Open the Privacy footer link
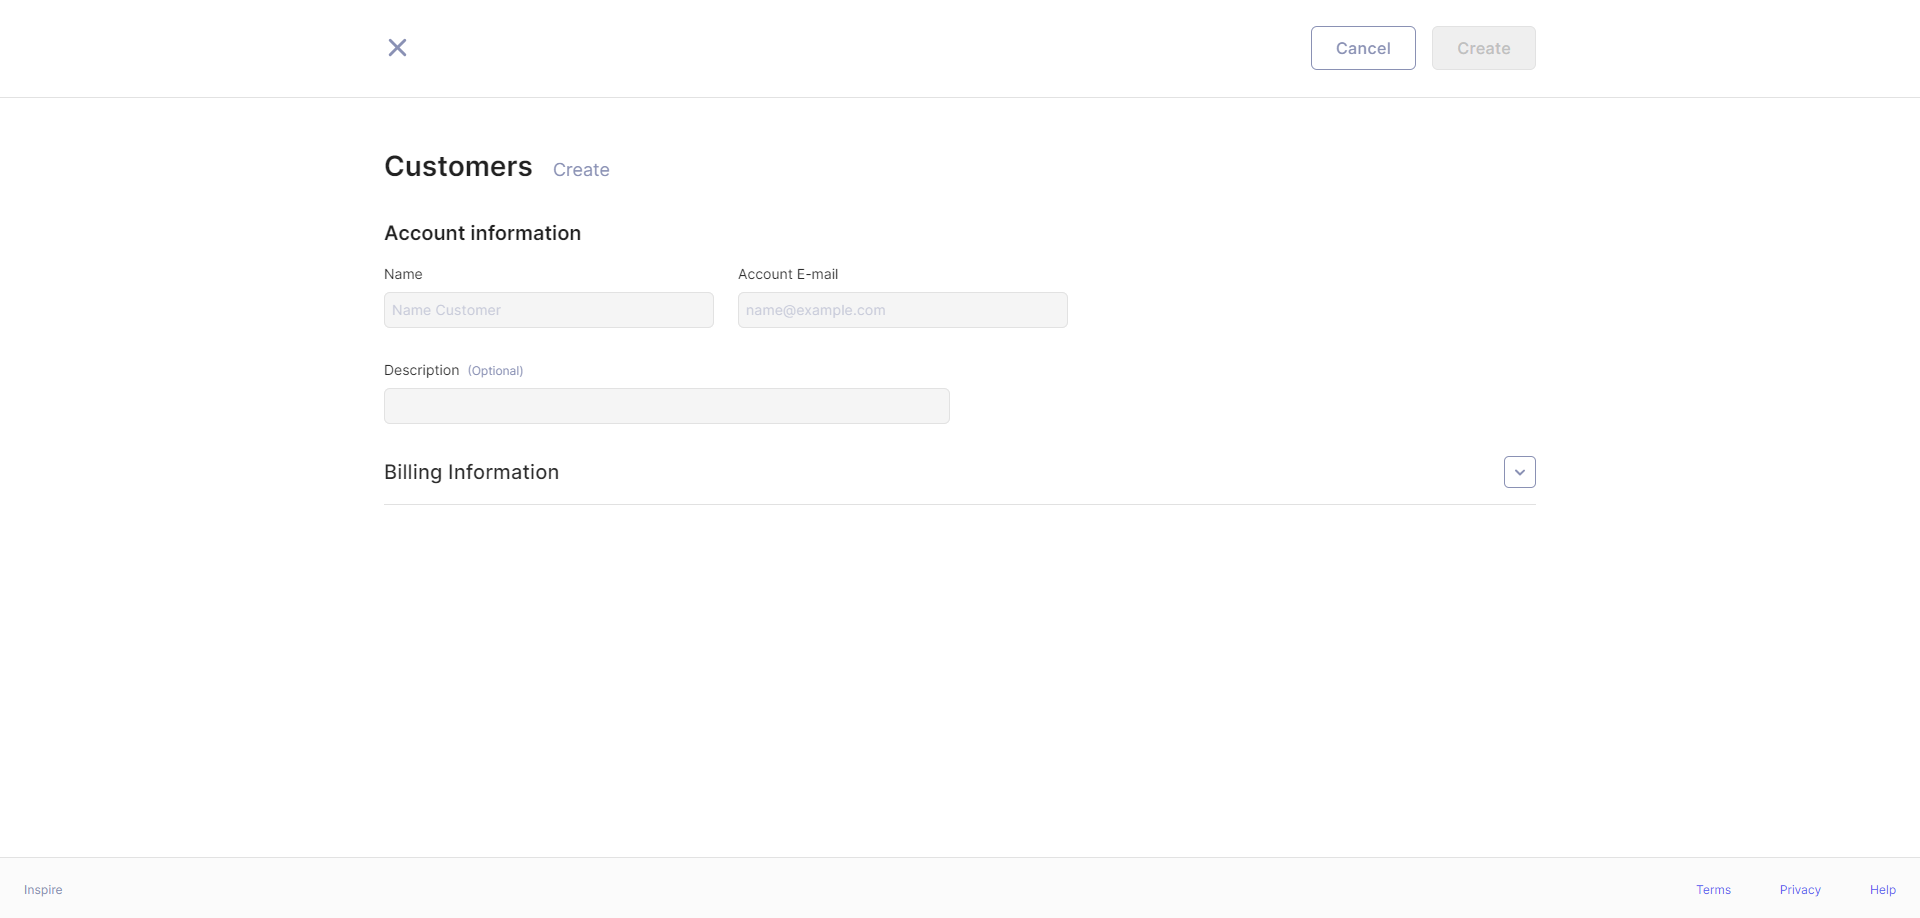Viewport: 1920px width, 918px height. [1800, 890]
